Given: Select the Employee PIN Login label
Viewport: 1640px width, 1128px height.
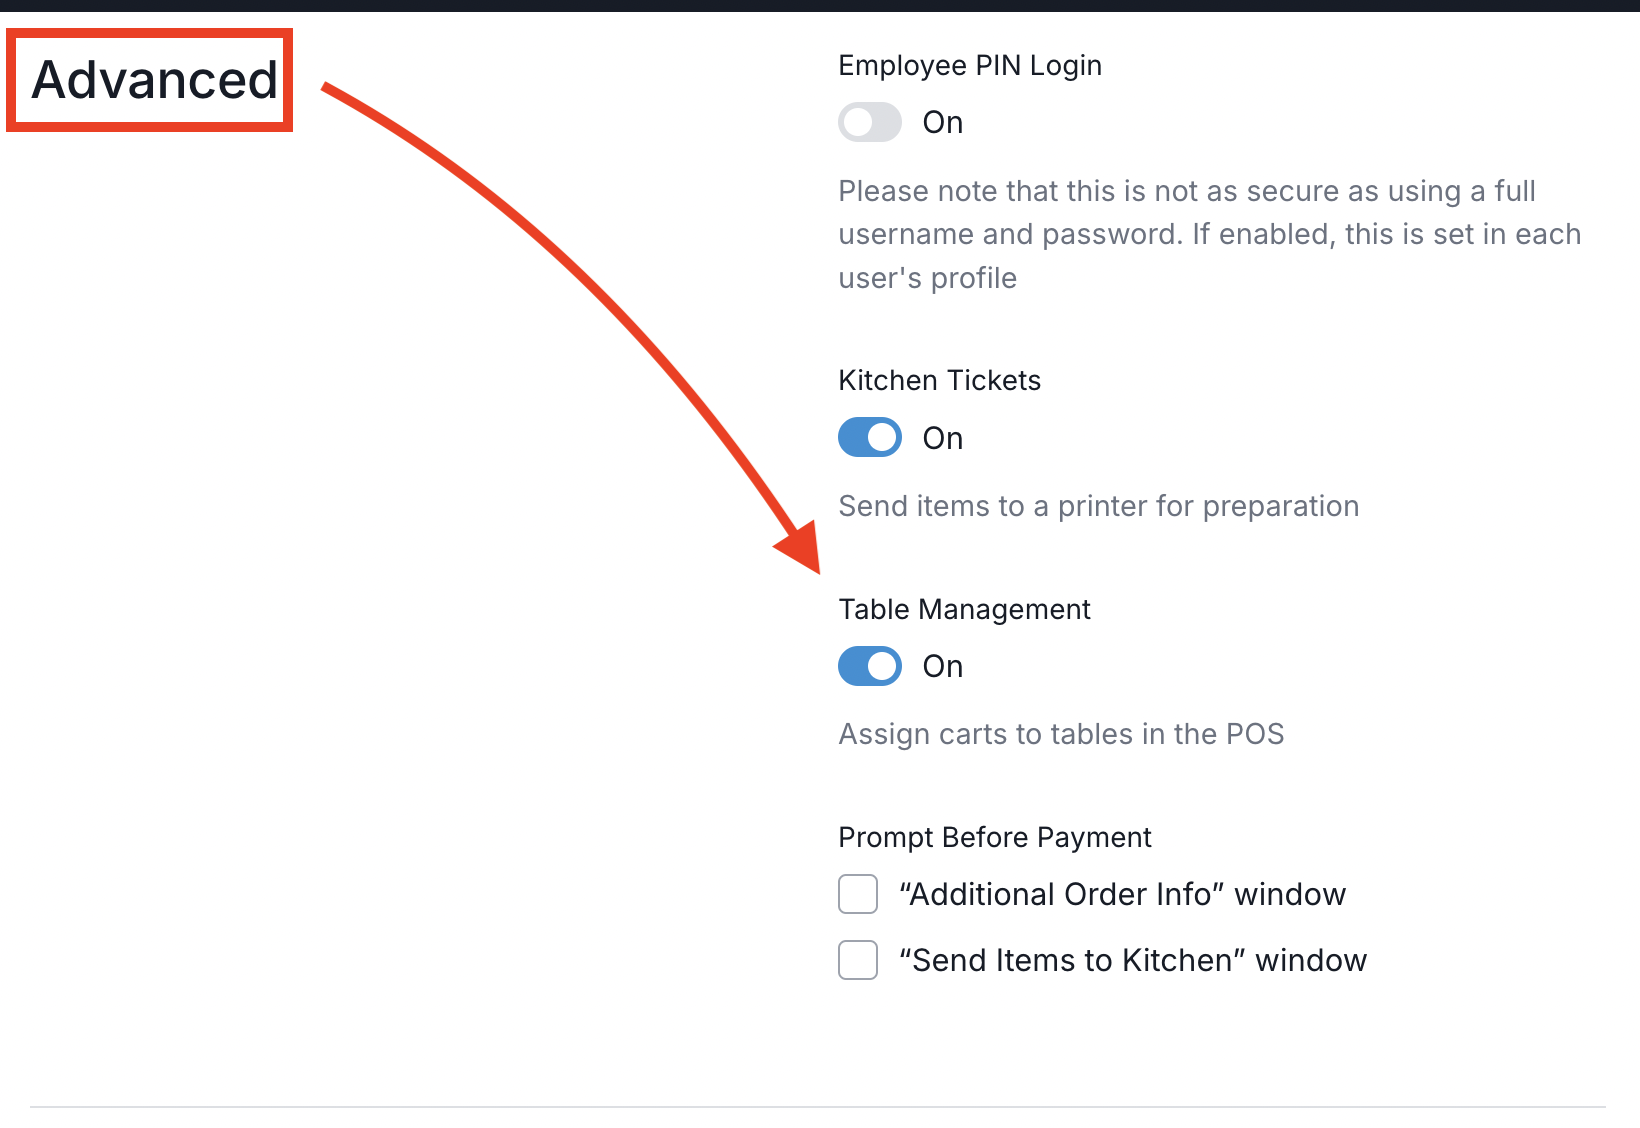Looking at the screenshot, I should (x=970, y=64).
